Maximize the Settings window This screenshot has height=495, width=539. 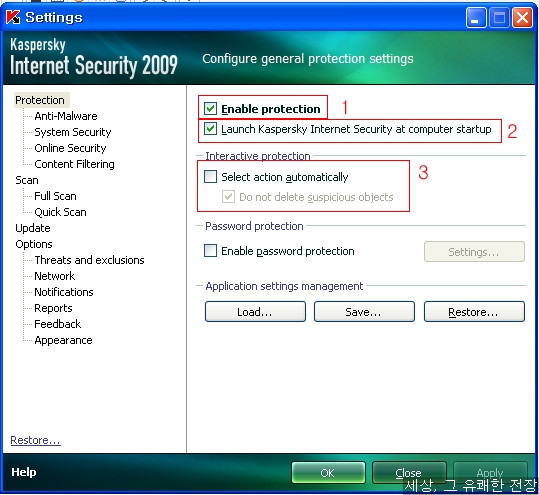coord(499,17)
